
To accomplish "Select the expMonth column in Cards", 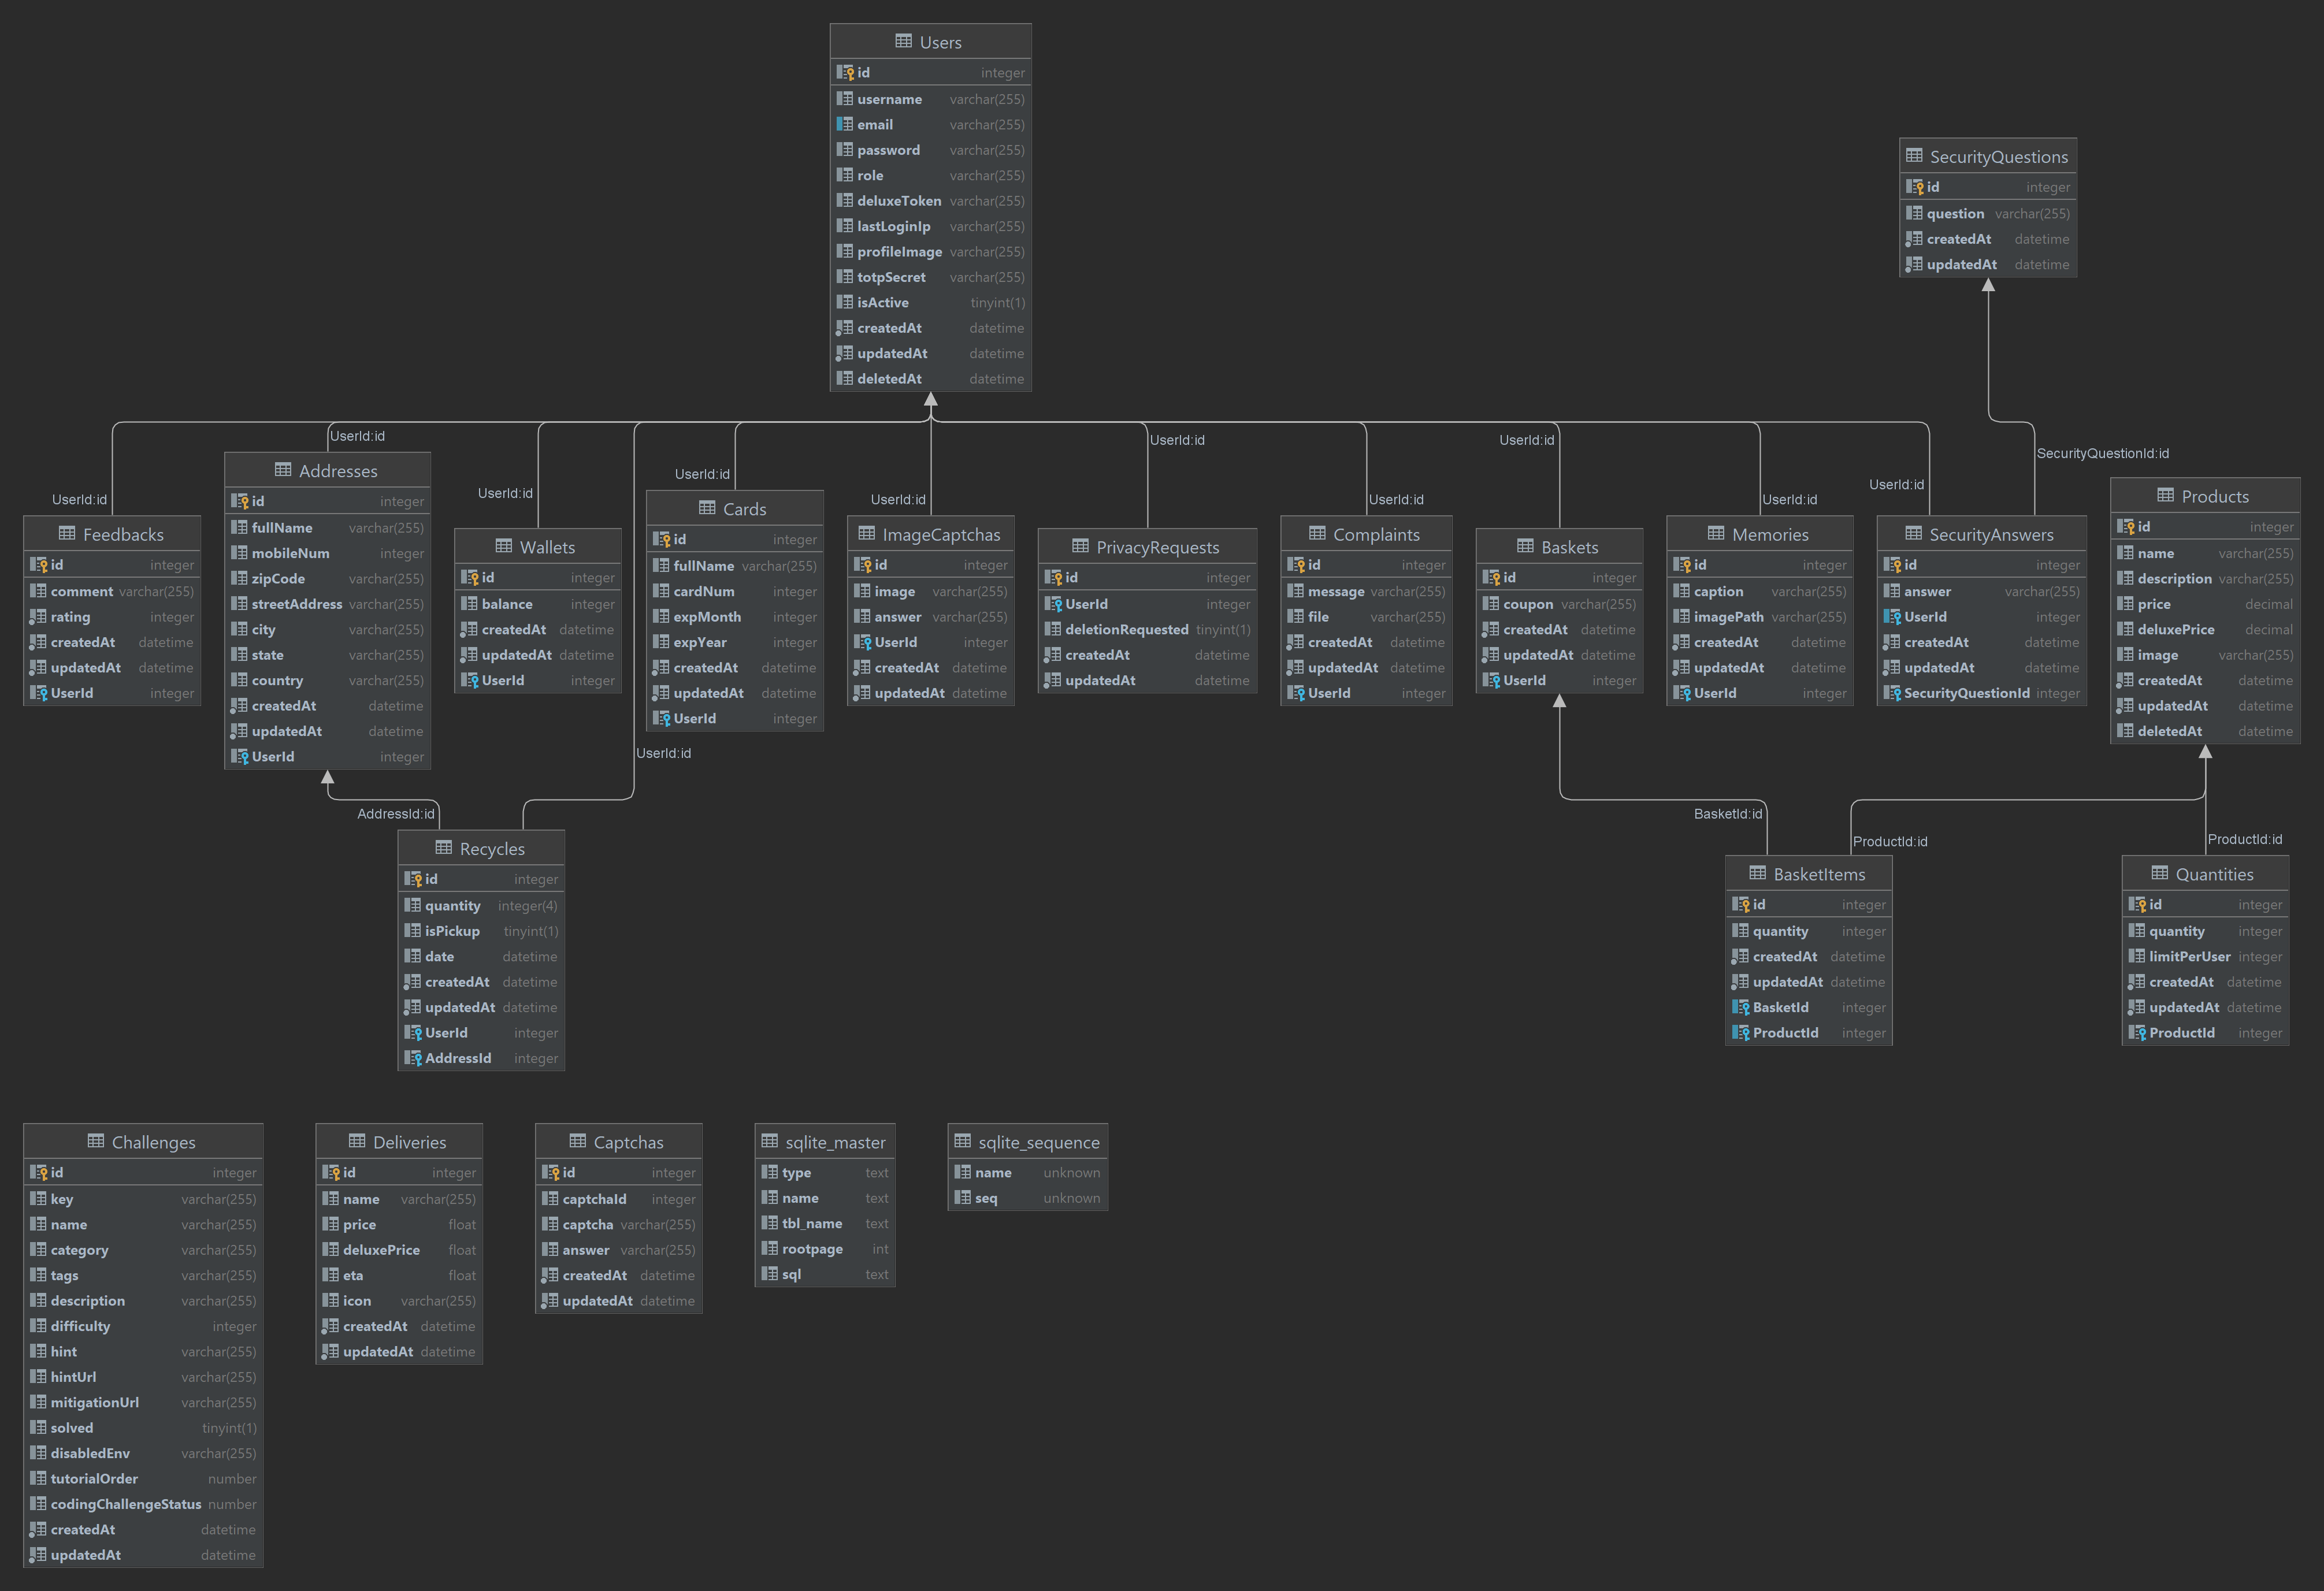I will (x=735, y=617).
